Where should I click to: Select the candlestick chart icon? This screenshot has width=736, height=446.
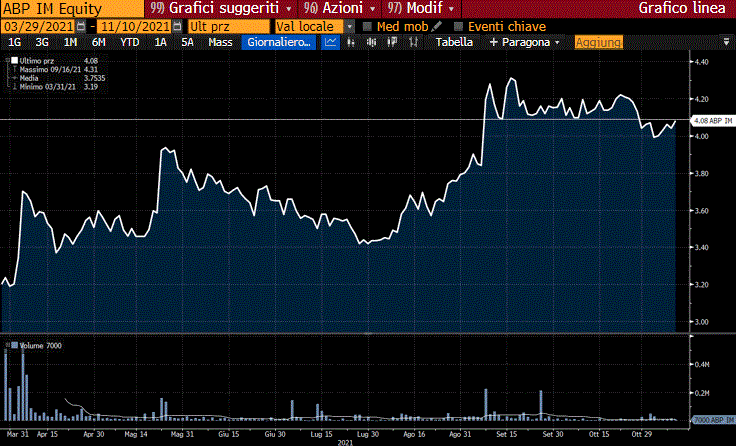pyautogui.click(x=371, y=42)
